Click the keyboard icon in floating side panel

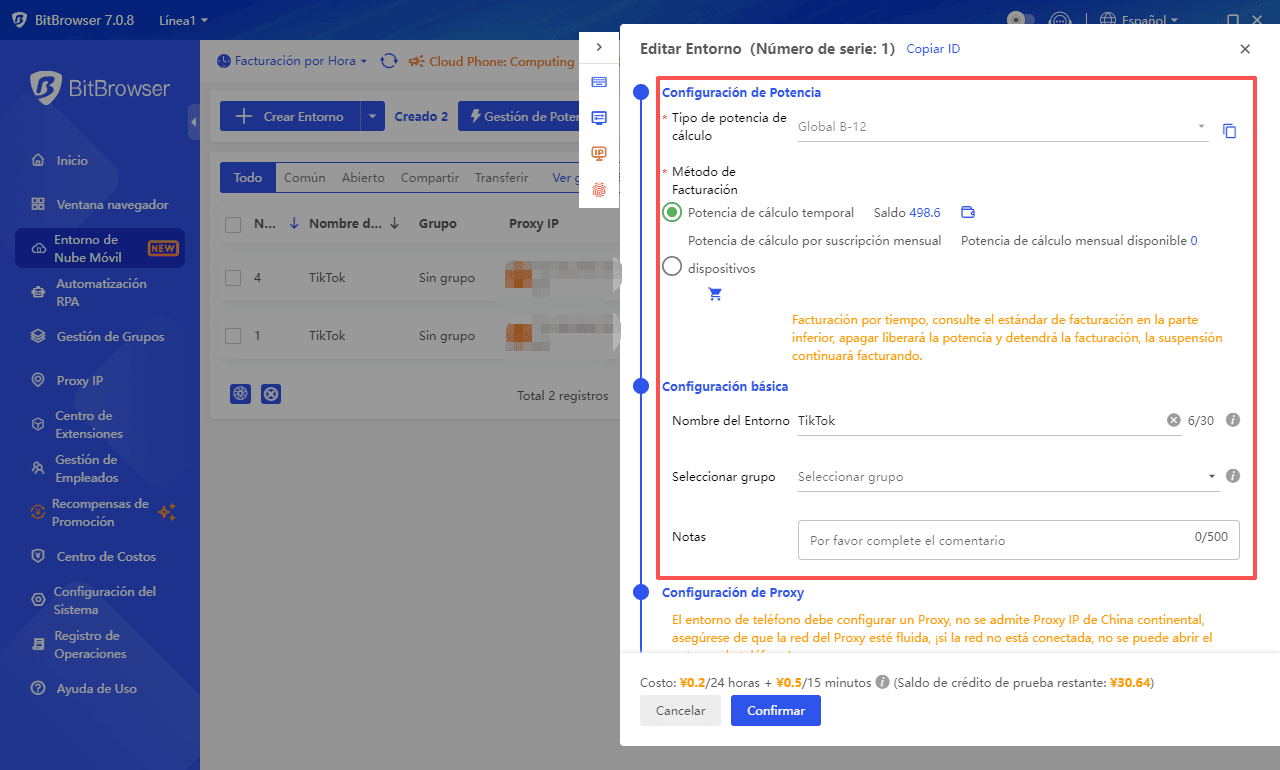(599, 82)
